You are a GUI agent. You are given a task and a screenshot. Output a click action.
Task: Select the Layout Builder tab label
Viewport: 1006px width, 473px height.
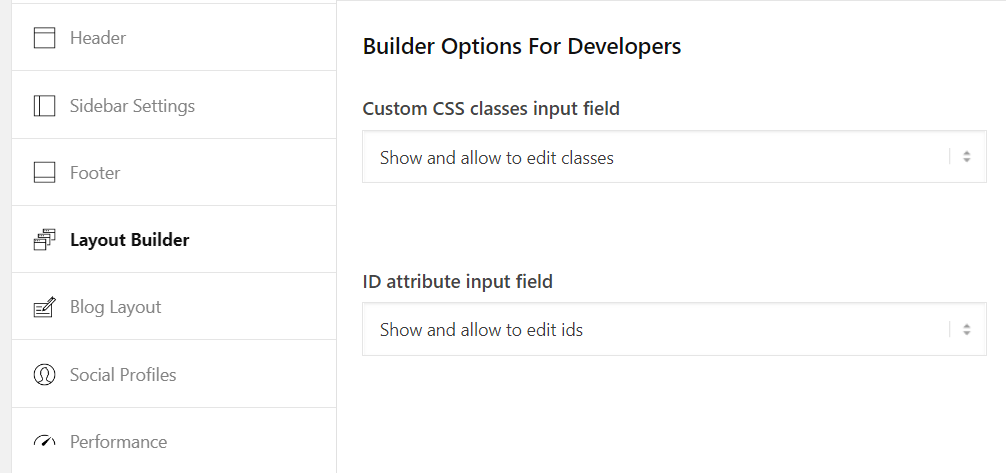(130, 240)
